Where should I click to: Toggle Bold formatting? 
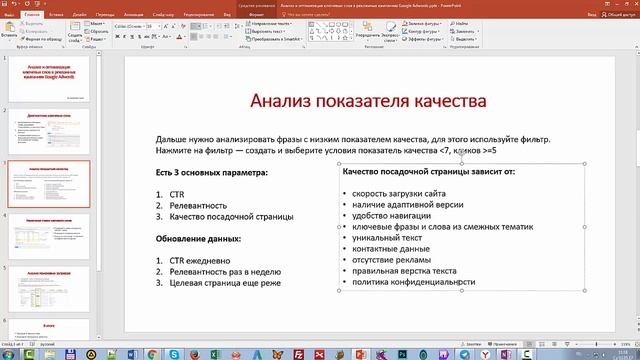click(x=117, y=37)
